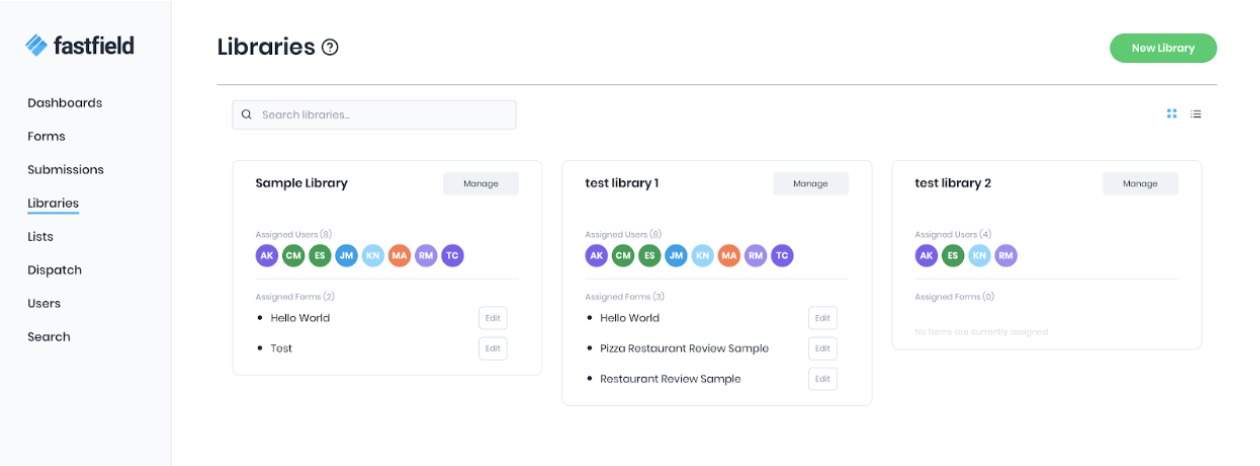Click the AK user avatar in Sample Library
This screenshot has width=1260, height=466.
pyautogui.click(x=267, y=256)
